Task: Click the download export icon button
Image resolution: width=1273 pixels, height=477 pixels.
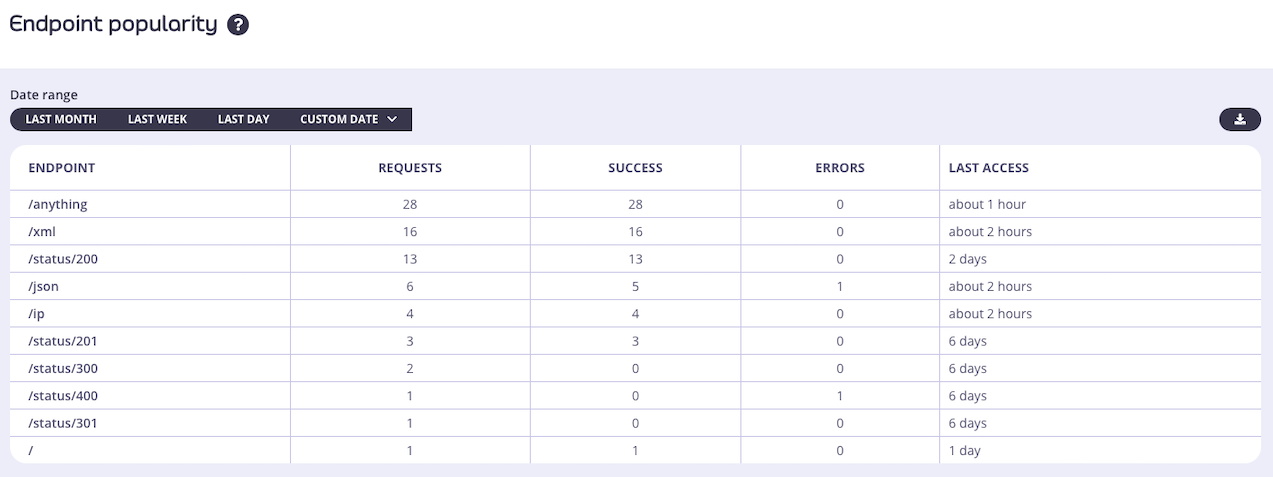Action: point(1240,119)
